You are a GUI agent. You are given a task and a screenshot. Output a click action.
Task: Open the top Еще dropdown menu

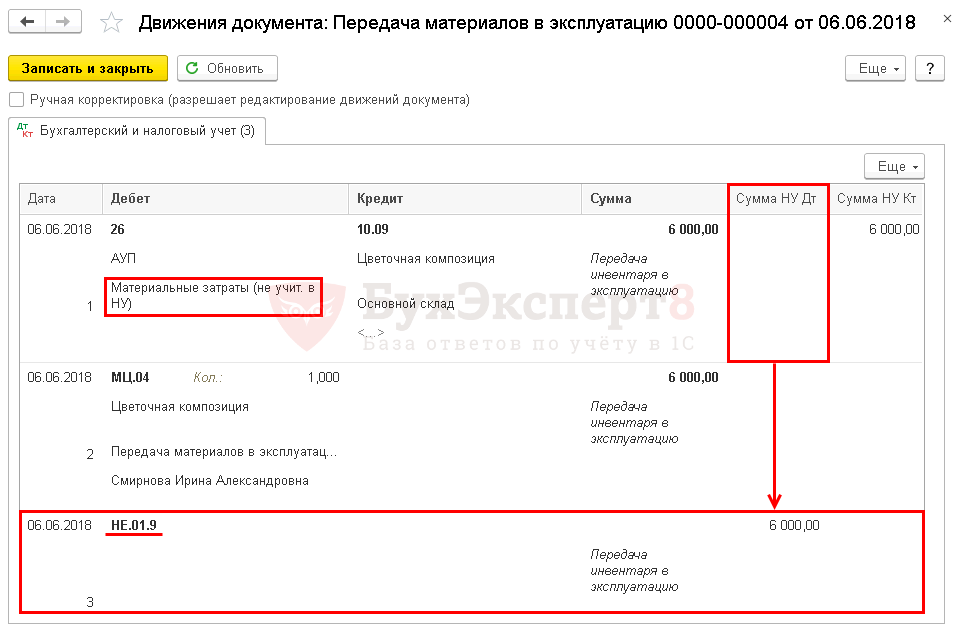[879, 68]
